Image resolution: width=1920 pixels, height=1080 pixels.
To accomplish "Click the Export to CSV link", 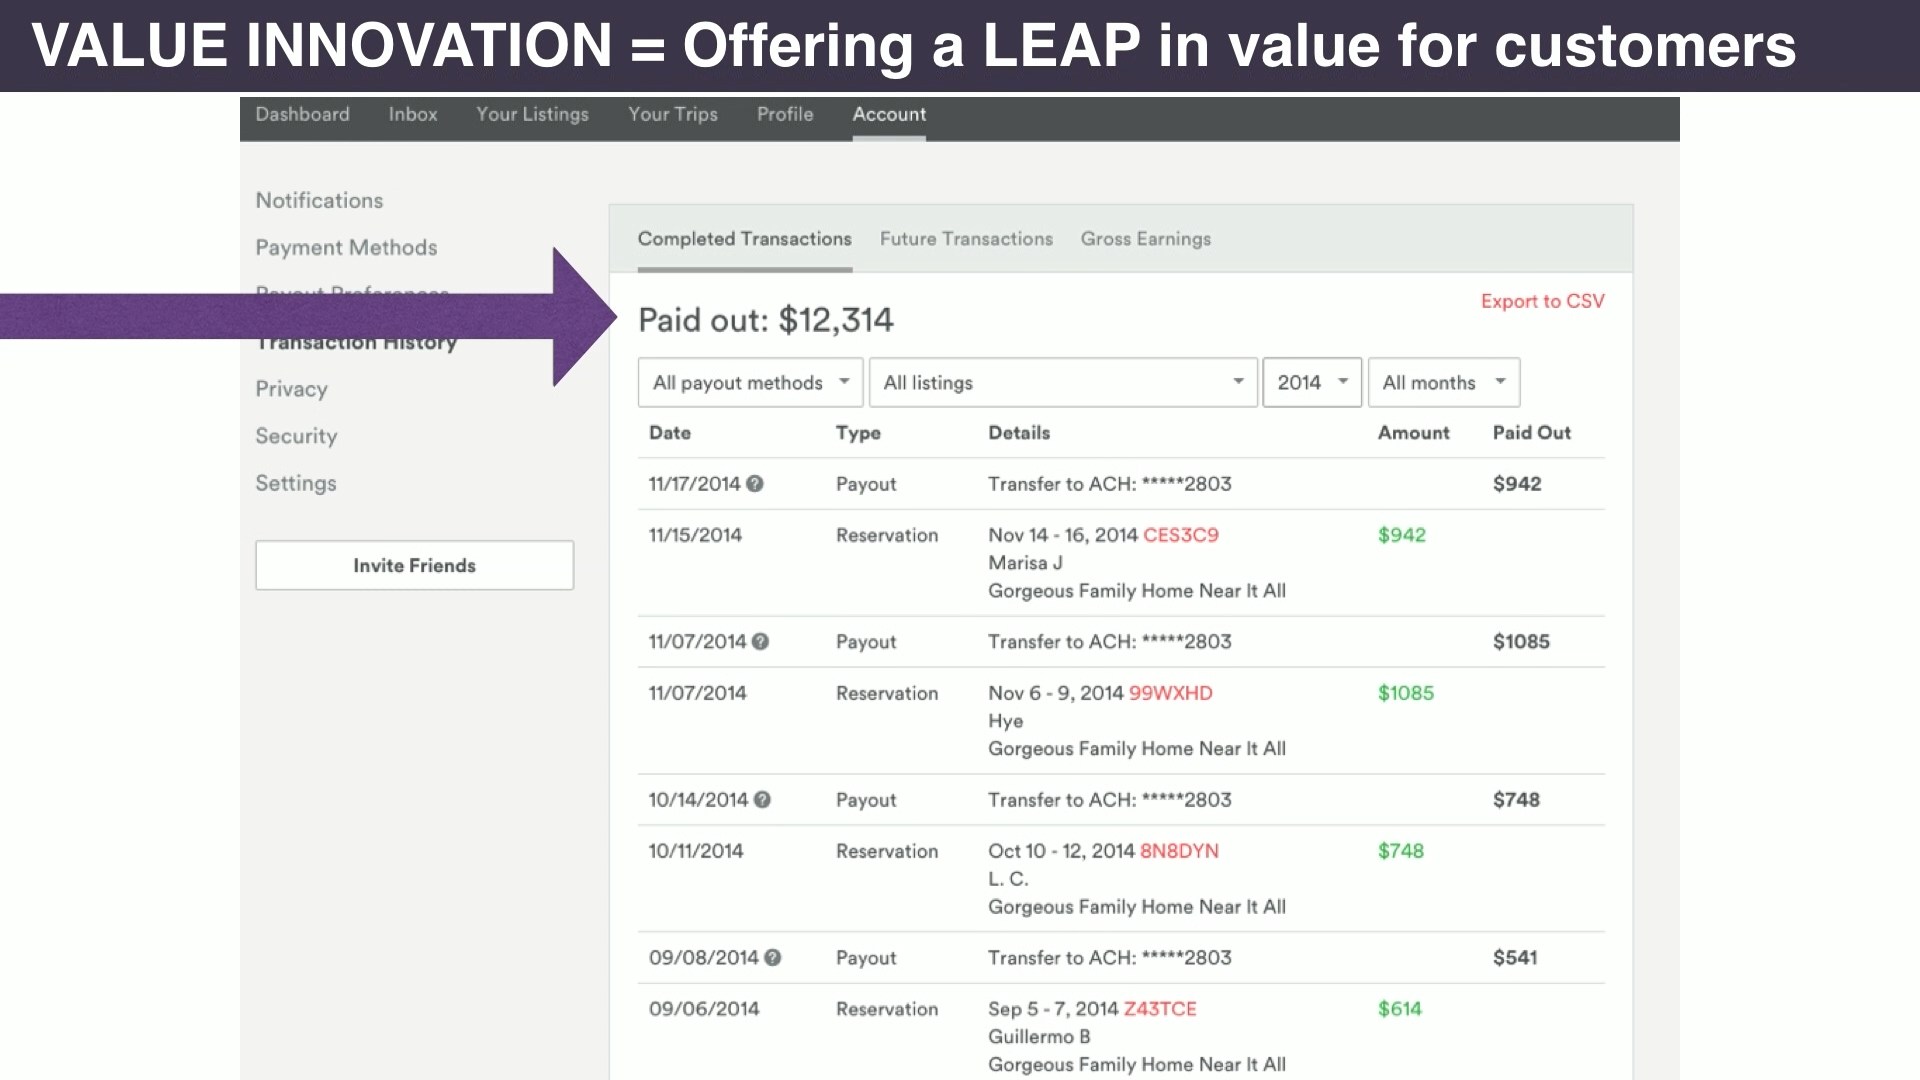I will coord(1543,302).
